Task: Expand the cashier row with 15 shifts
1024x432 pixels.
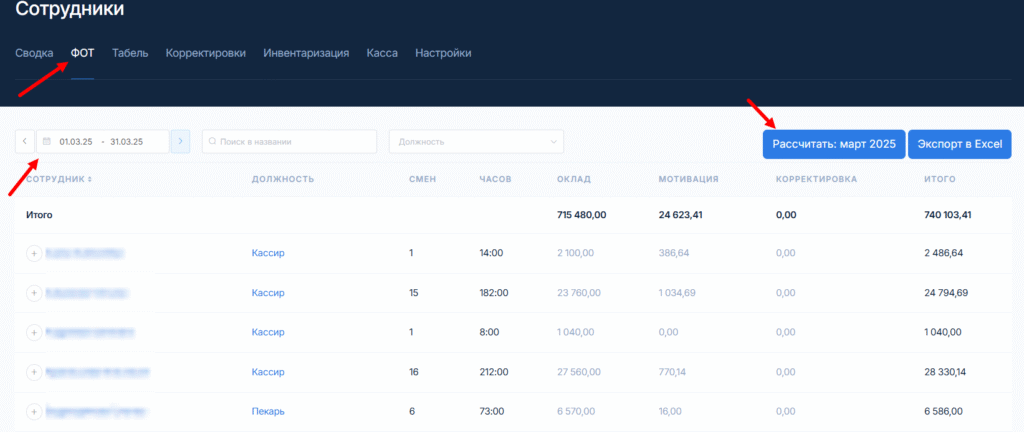Action: (x=33, y=293)
